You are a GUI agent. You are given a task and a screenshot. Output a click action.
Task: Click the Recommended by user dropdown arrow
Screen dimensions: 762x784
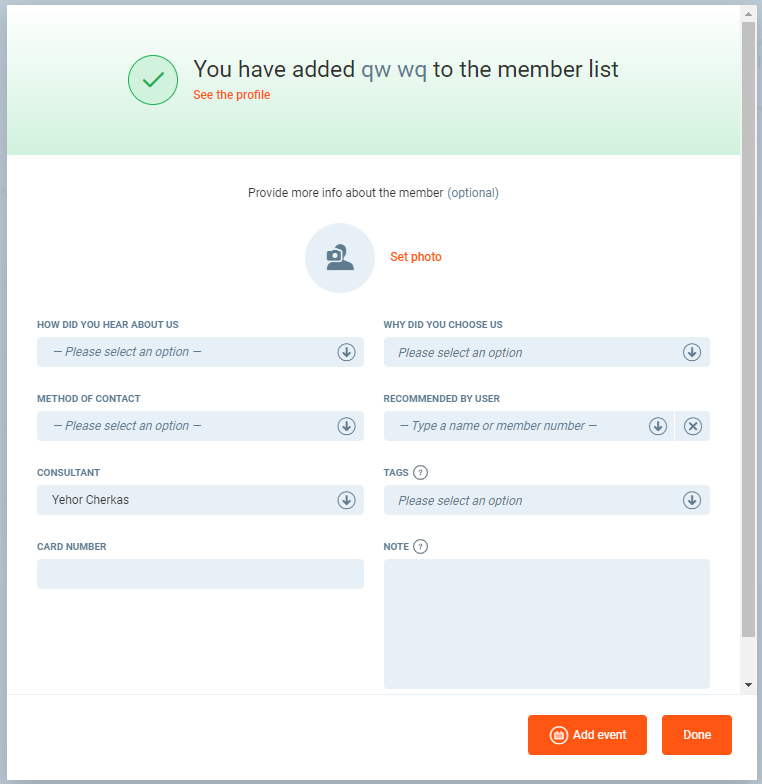point(658,426)
